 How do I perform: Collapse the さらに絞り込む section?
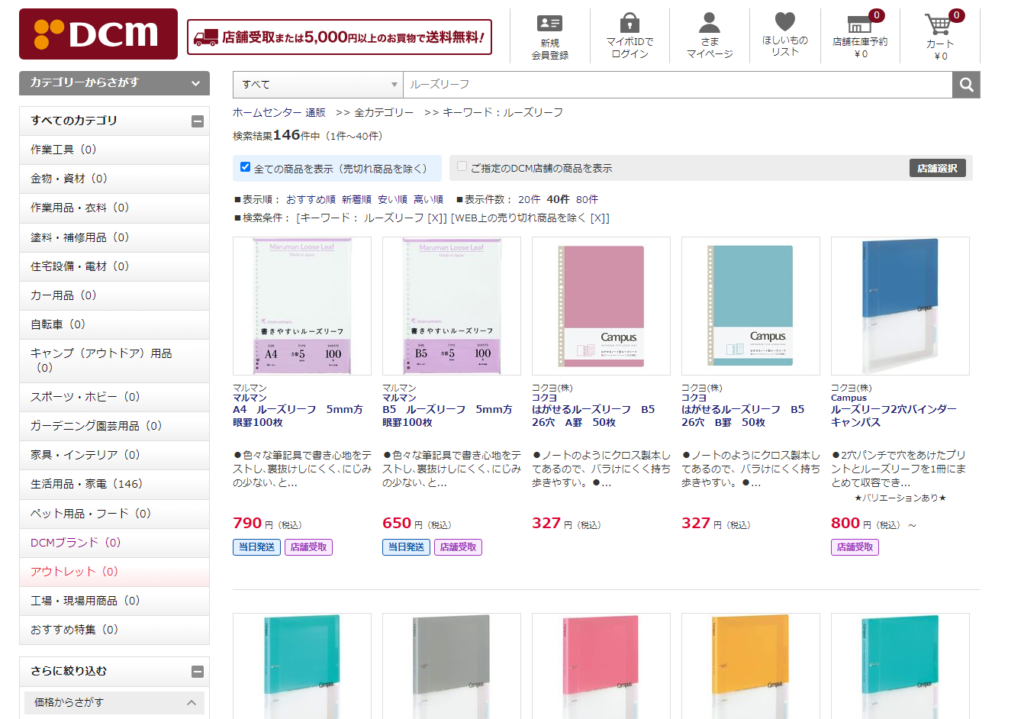click(197, 671)
